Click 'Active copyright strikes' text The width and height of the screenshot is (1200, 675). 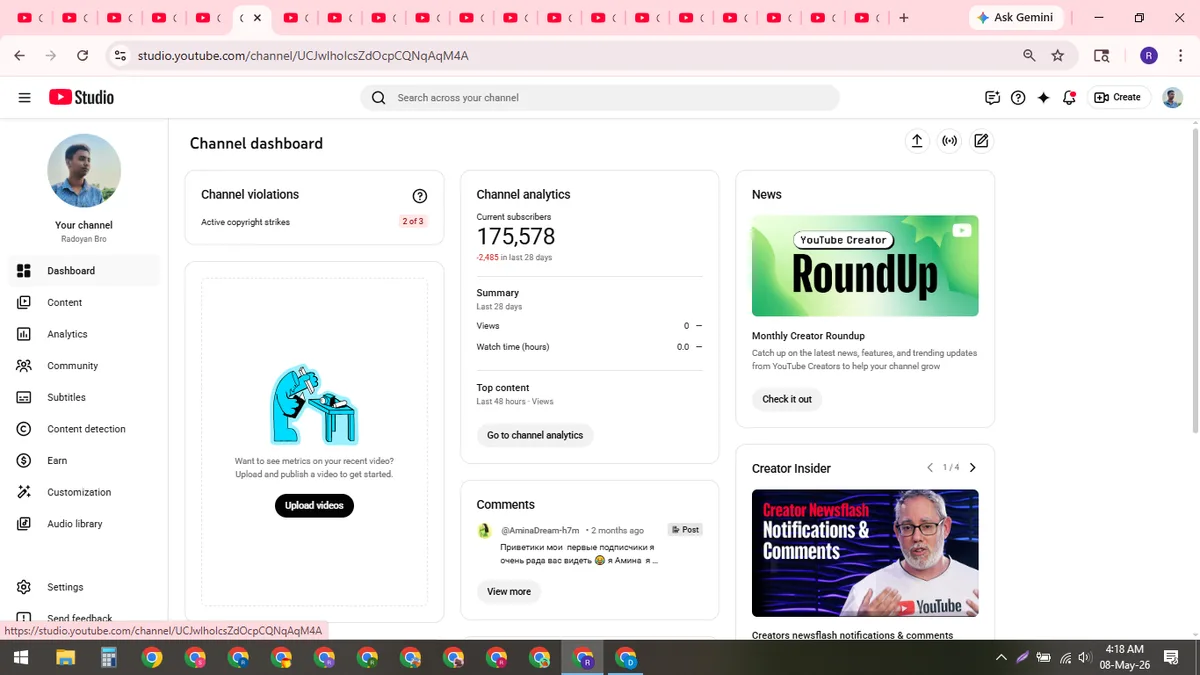click(245, 222)
